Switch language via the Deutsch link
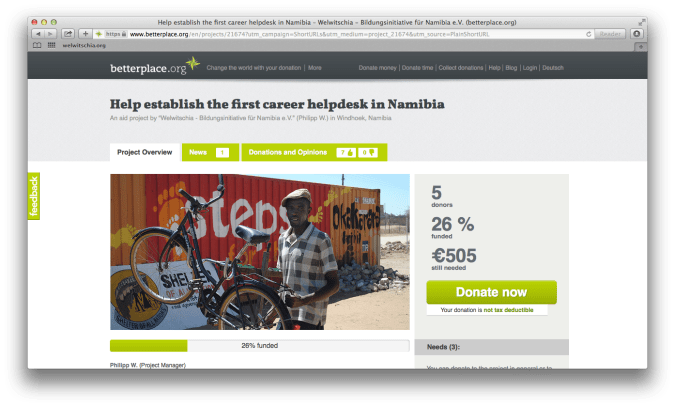This screenshot has width=675, height=407. point(553,68)
